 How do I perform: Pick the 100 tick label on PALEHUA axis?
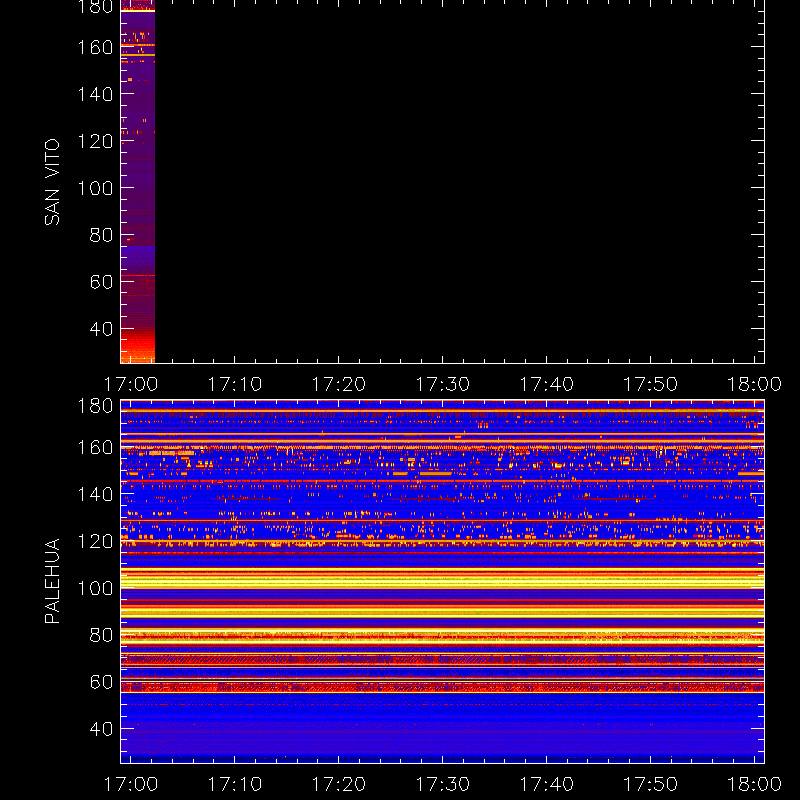tap(95, 588)
